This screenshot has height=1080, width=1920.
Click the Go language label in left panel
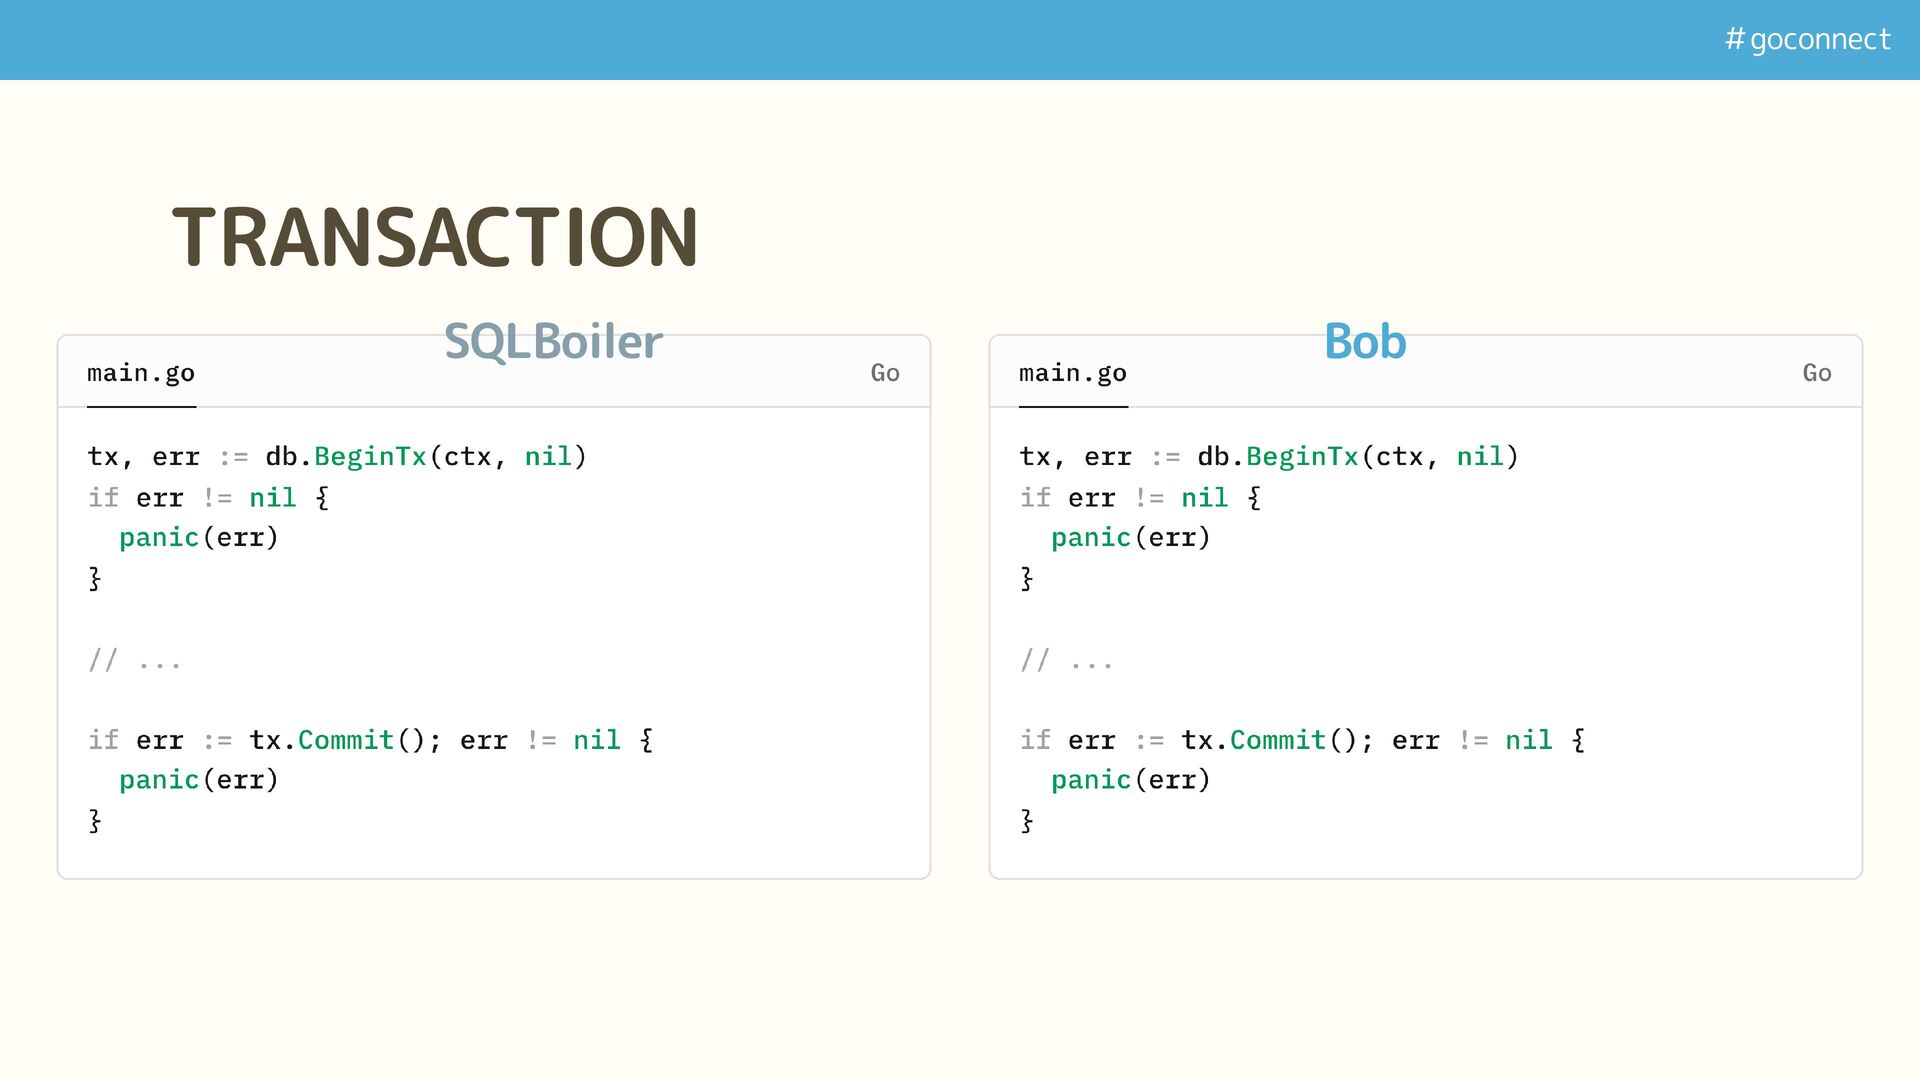[x=885, y=373]
